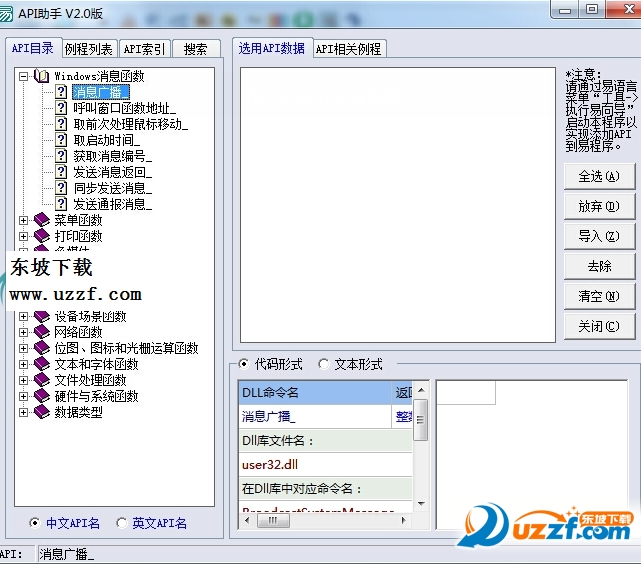This screenshot has width=641, height=564.
Task: Click the book icon for 文件处理函数
Action: (x=41, y=380)
